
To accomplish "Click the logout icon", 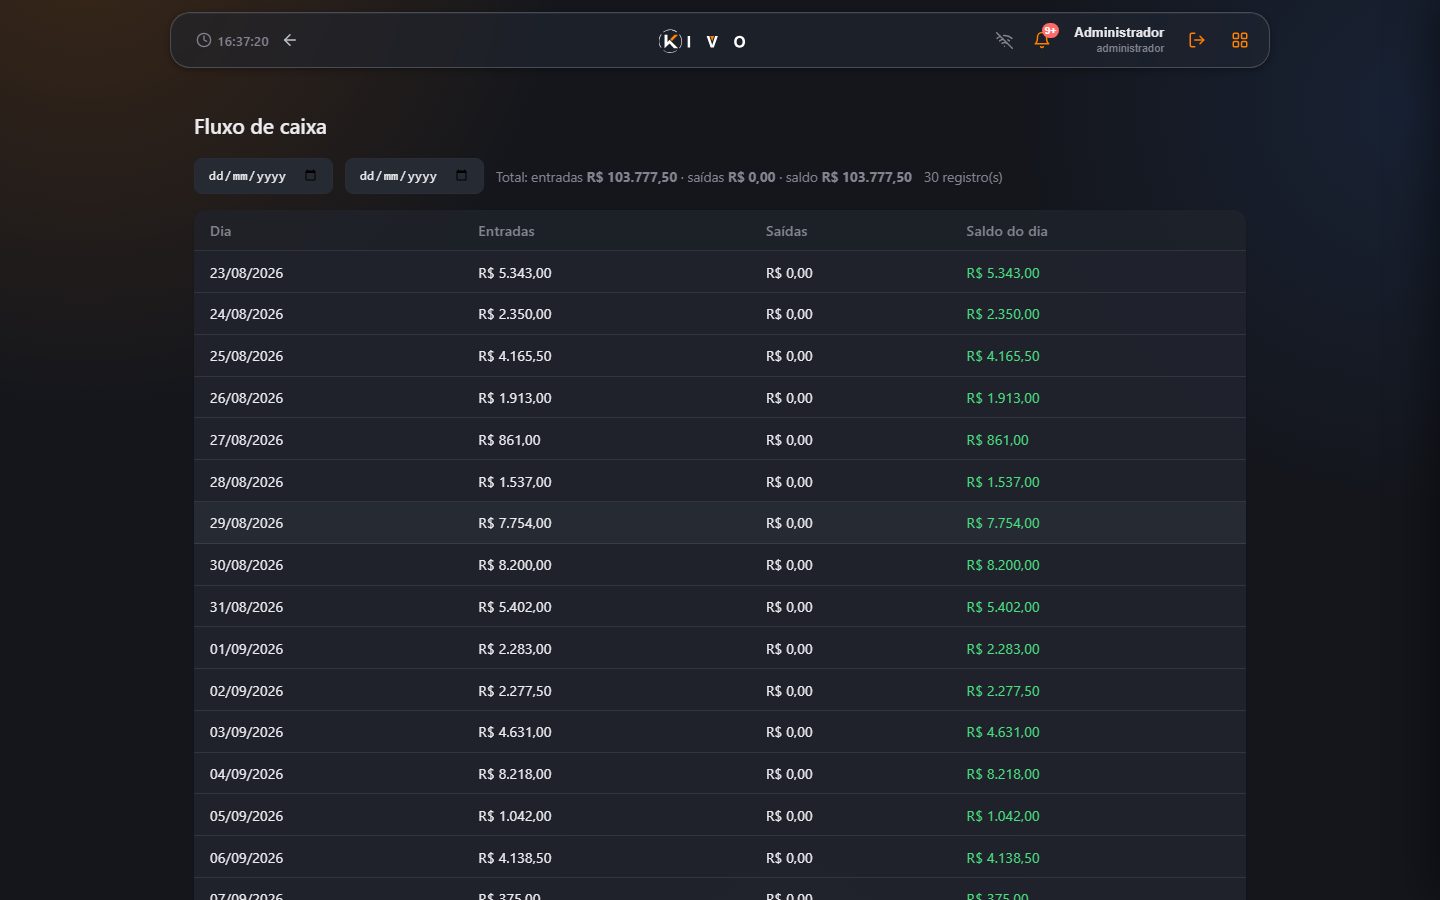I will click(1196, 40).
